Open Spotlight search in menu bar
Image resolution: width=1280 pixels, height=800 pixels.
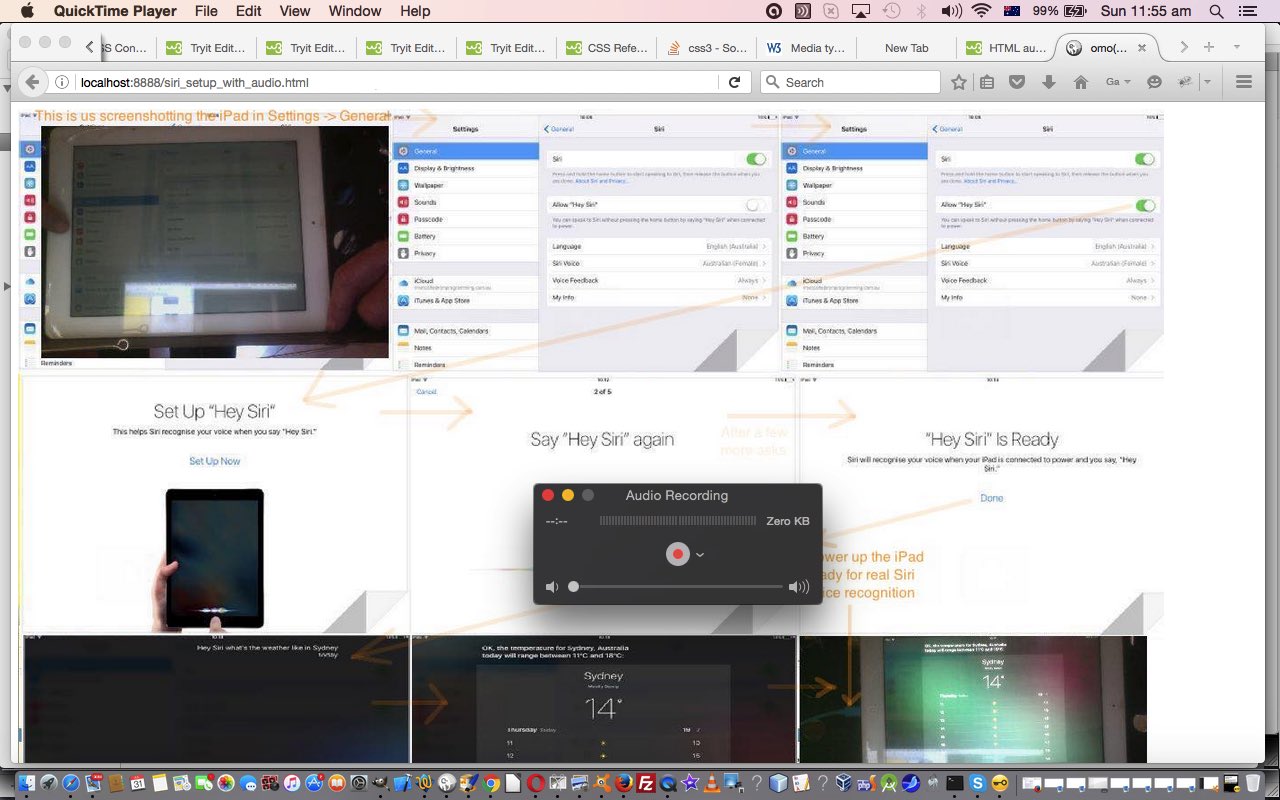click(x=1216, y=11)
